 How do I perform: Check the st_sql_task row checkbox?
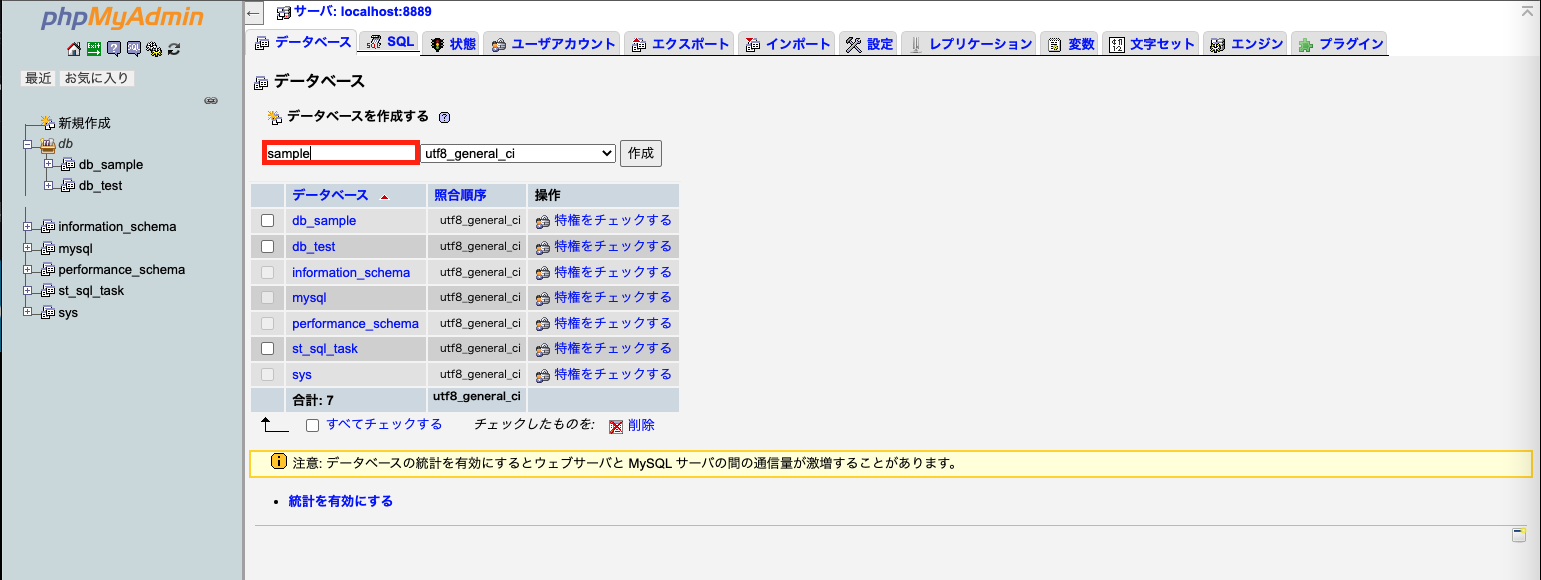pos(266,348)
